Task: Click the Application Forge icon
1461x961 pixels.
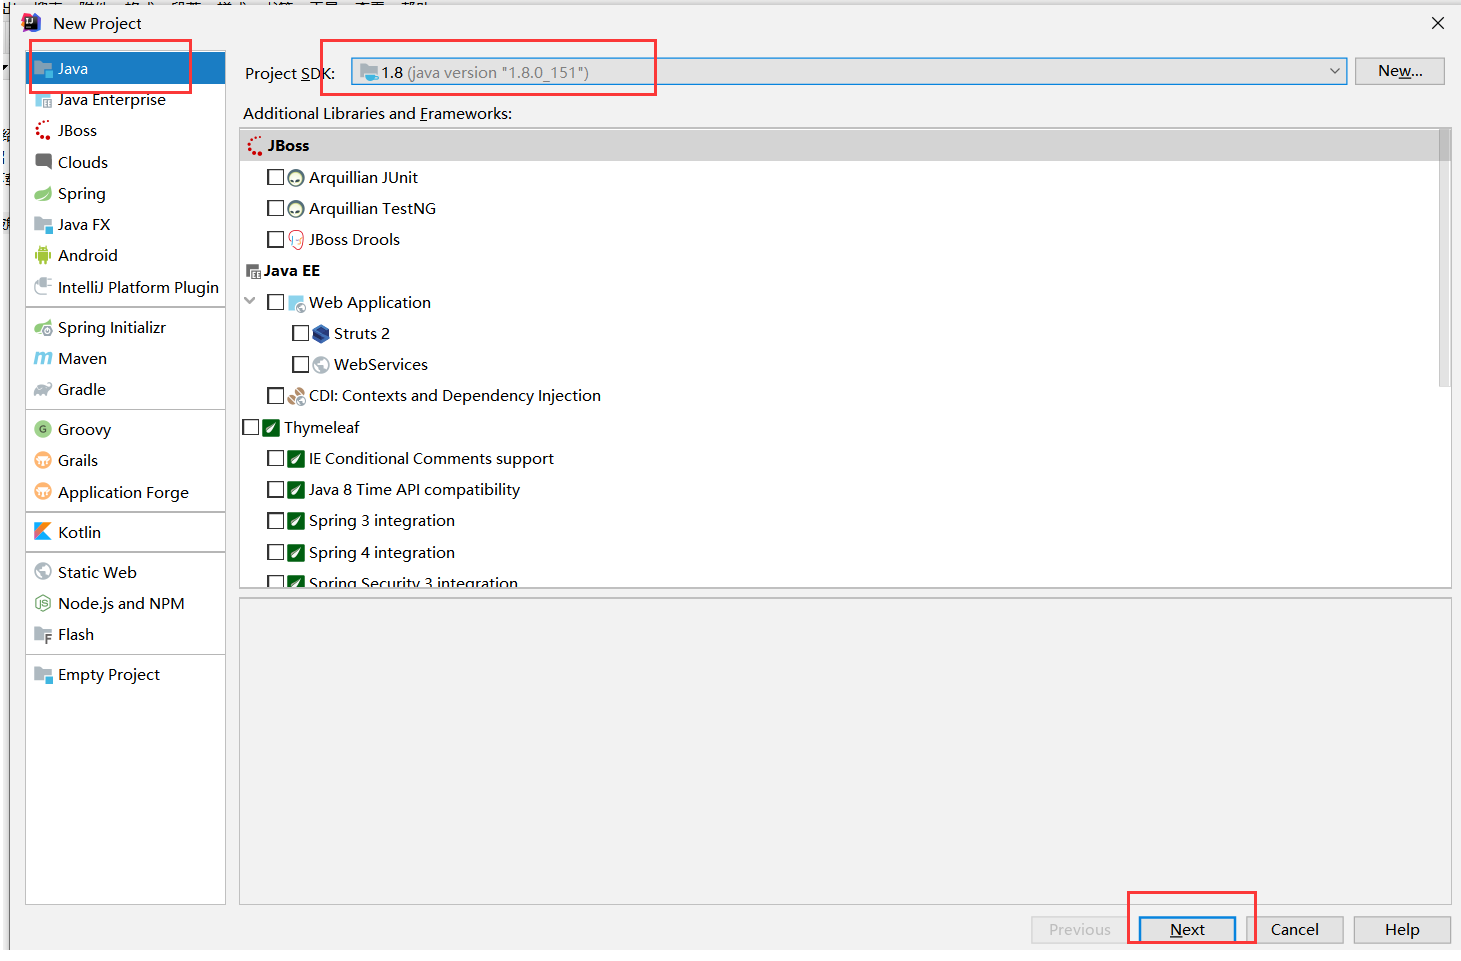Action: pyautogui.click(x=43, y=492)
